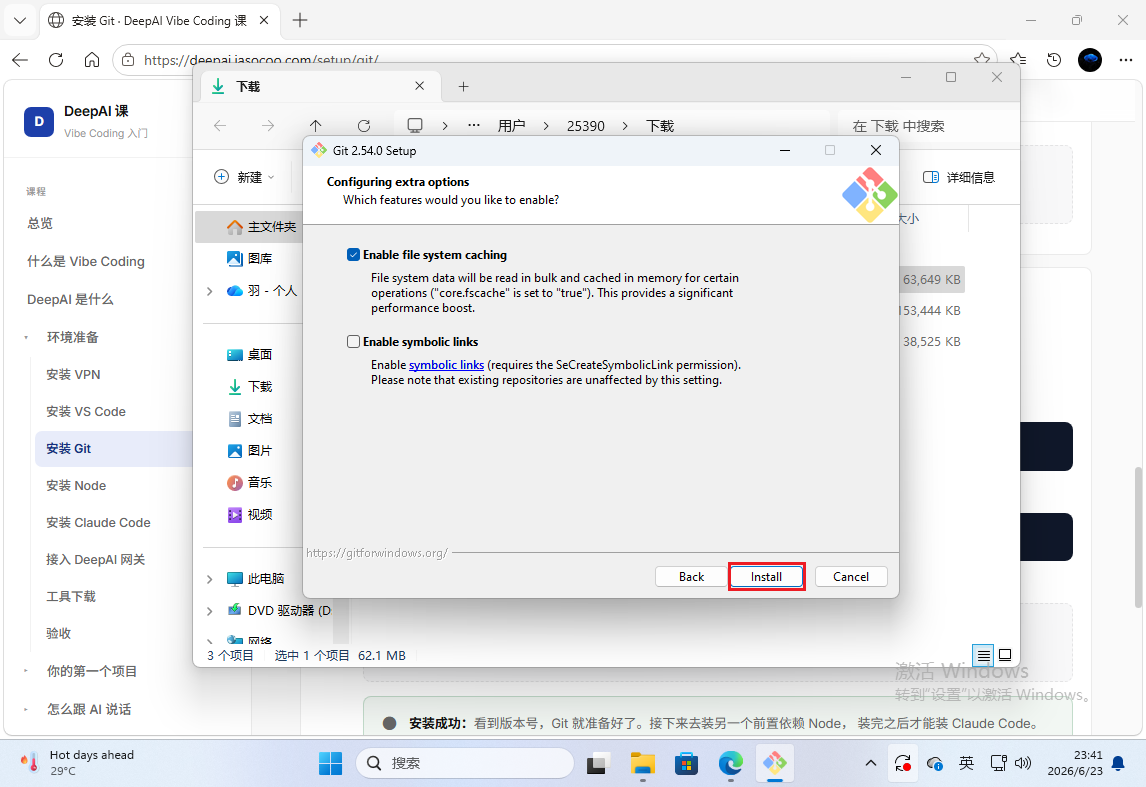Open the Edge profile avatar
This screenshot has width=1146, height=787.
(x=1090, y=60)
